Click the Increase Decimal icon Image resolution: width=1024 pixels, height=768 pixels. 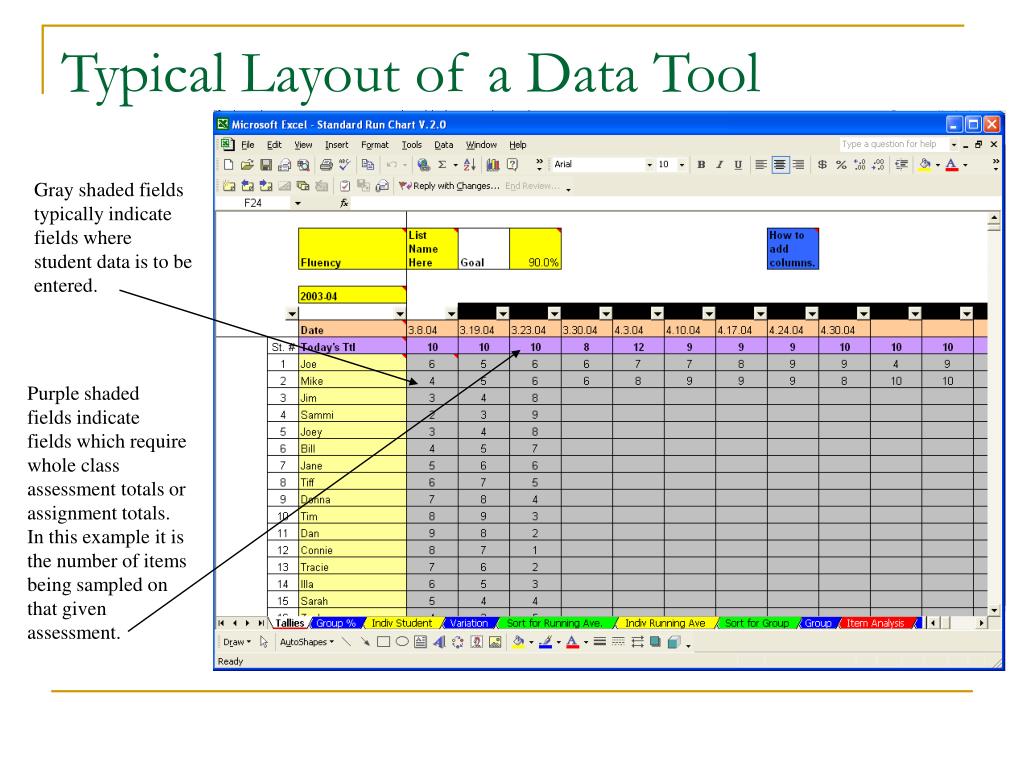859,165
